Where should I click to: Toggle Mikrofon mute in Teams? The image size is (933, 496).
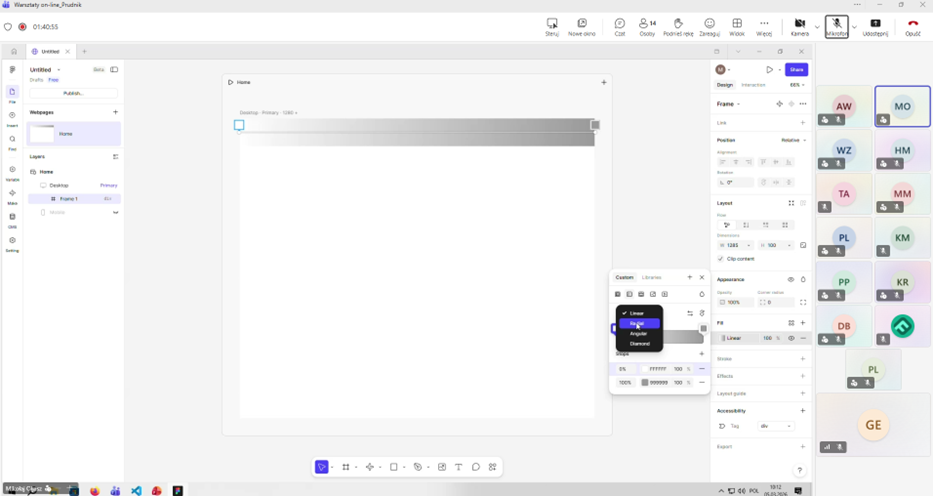click(x=836, y=24)
